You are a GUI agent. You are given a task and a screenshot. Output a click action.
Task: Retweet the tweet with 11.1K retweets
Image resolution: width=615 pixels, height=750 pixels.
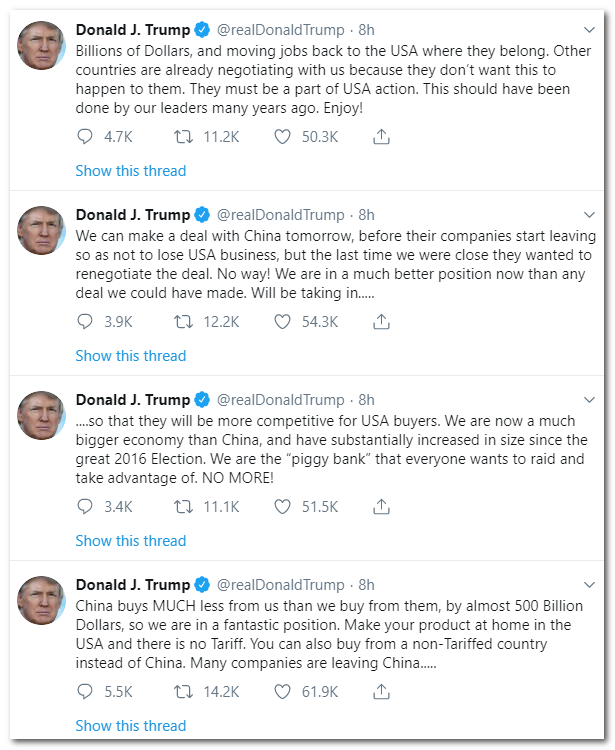pos(183,507)
